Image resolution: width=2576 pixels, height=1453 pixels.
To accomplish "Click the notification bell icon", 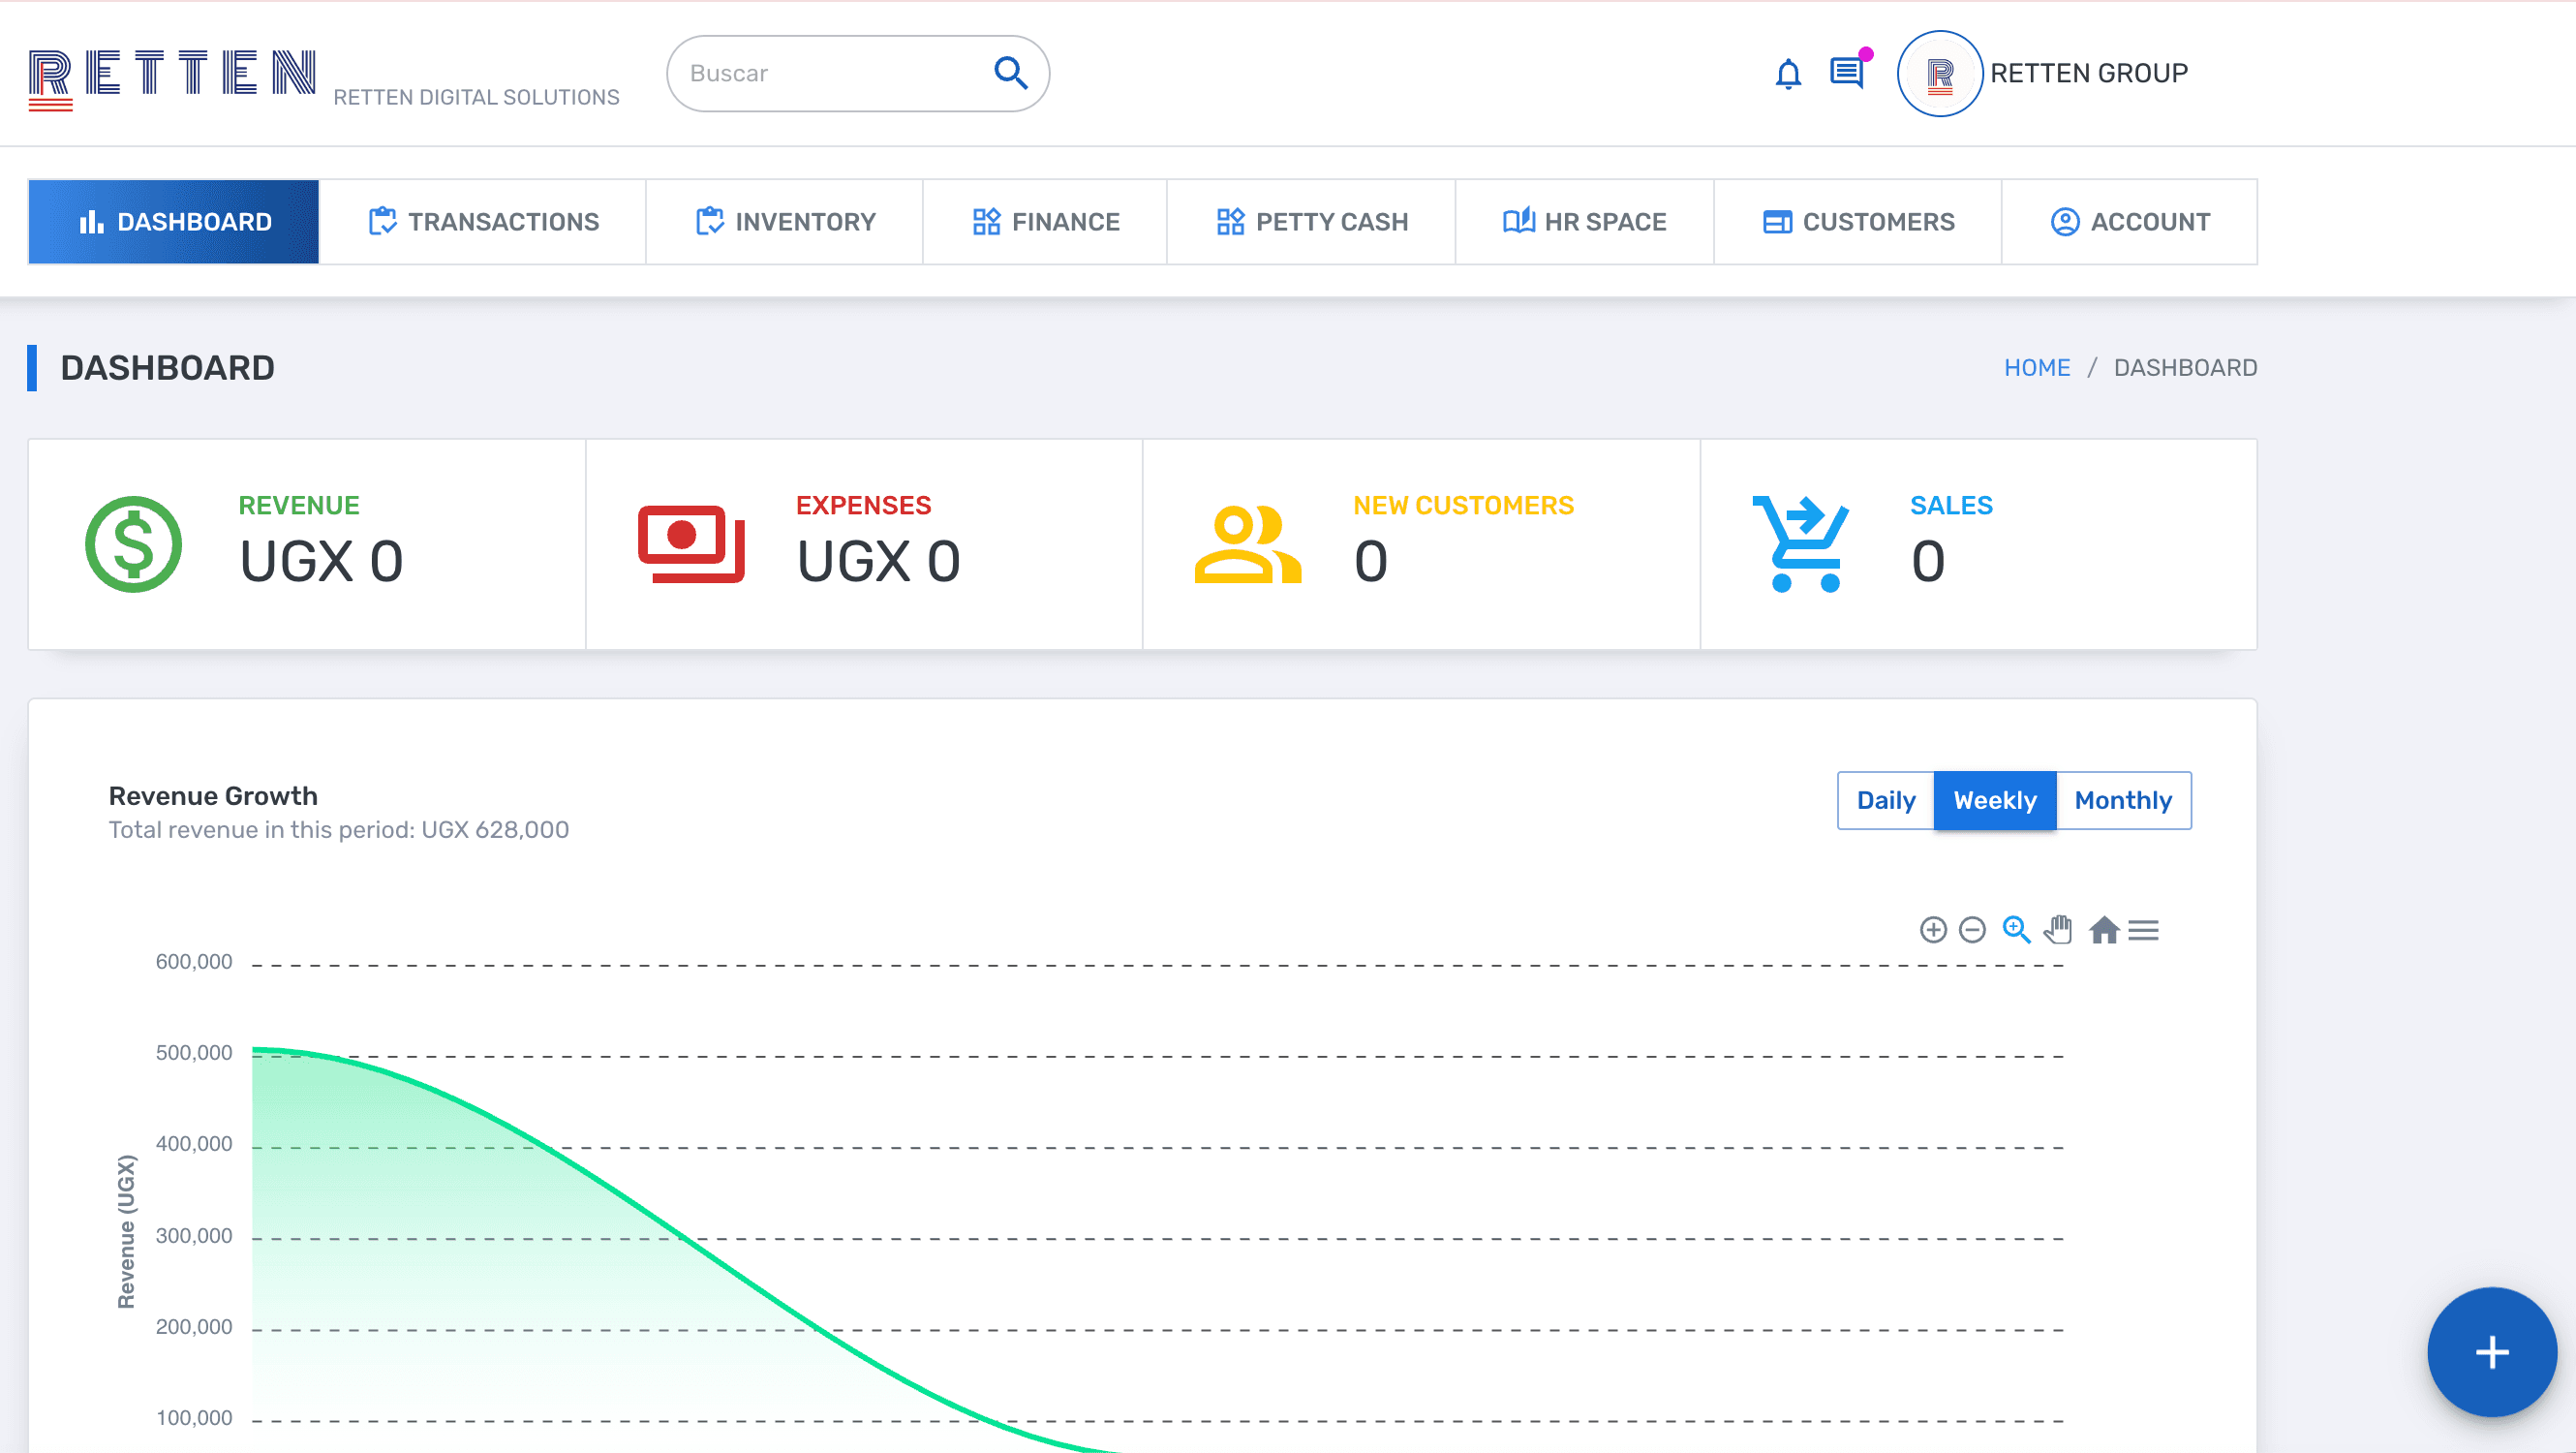I will pyautogui.click(x=1788, y=74).
